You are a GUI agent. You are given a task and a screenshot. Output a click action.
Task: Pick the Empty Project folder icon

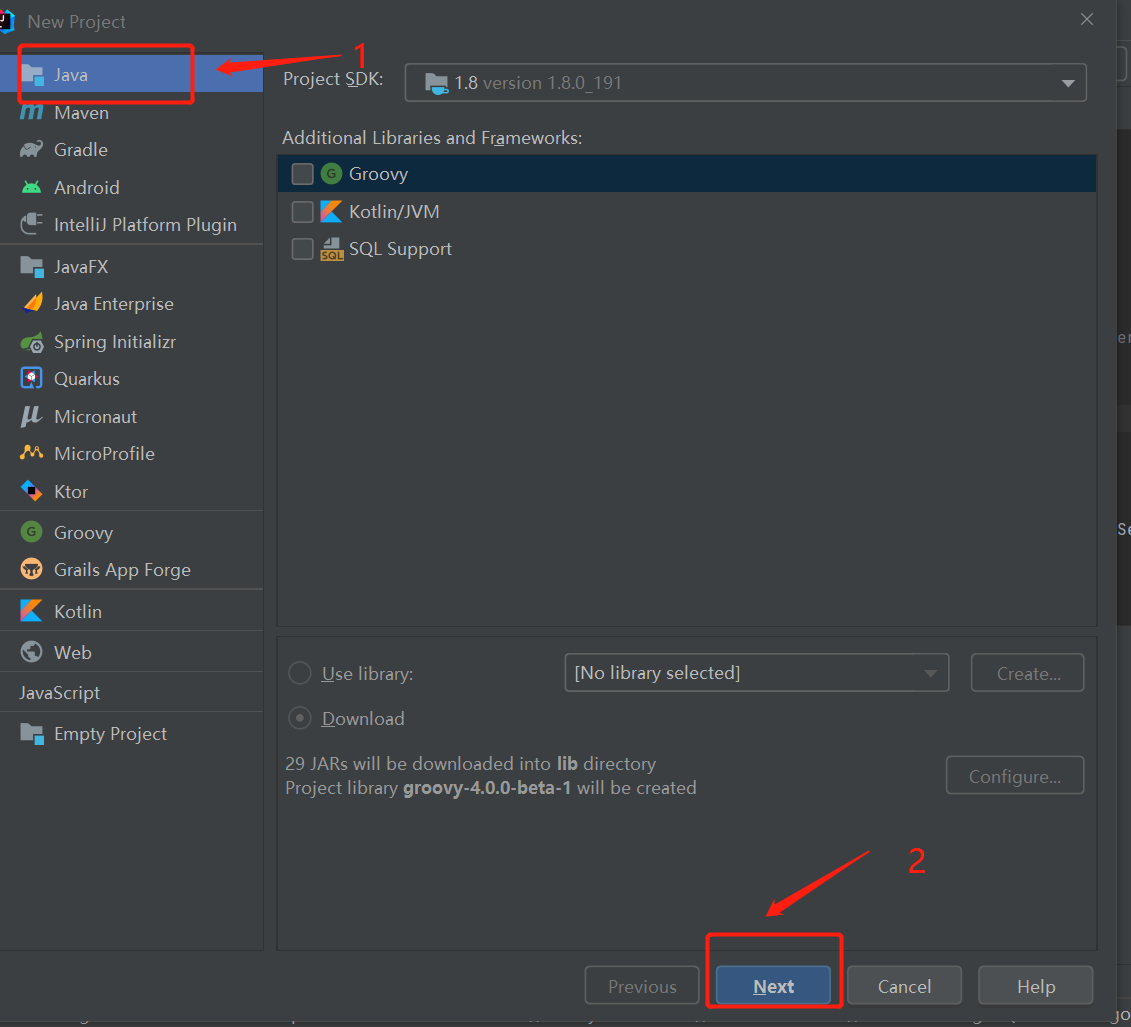click(x=32, y=733)
